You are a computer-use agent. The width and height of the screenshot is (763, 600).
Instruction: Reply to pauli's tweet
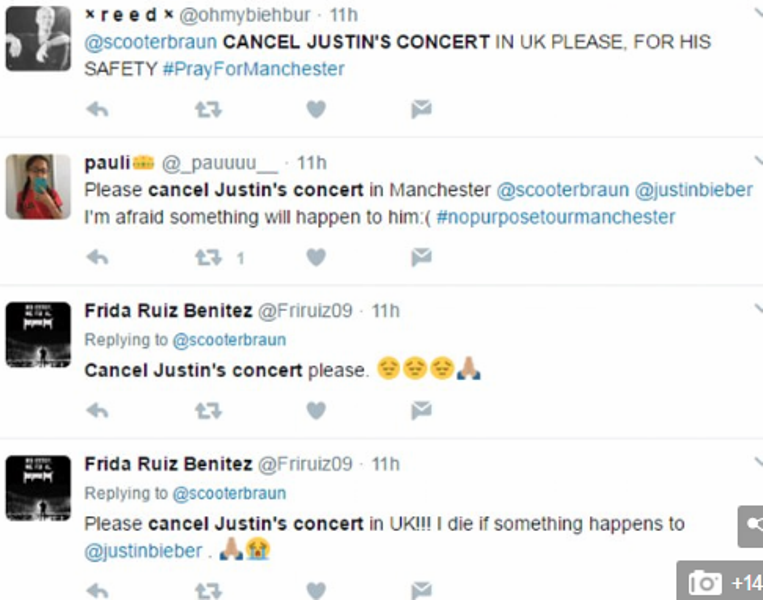point(97,258)
